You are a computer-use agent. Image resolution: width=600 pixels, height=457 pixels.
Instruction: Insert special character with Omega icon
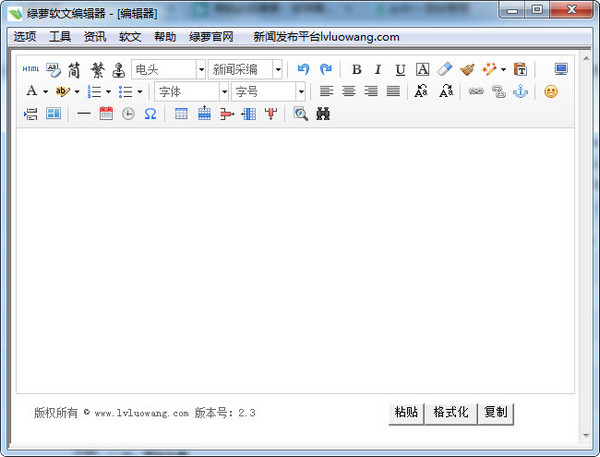150,114
